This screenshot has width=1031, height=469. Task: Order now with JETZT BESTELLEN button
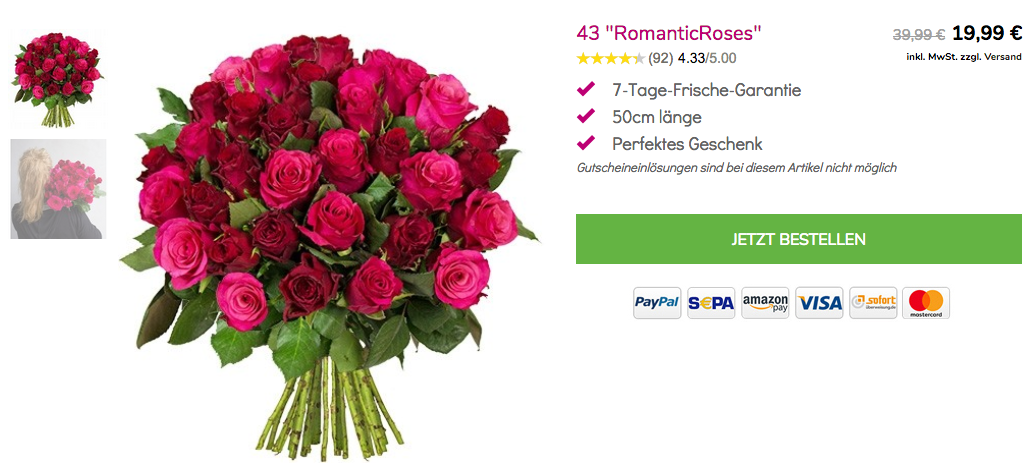point(799,239)
